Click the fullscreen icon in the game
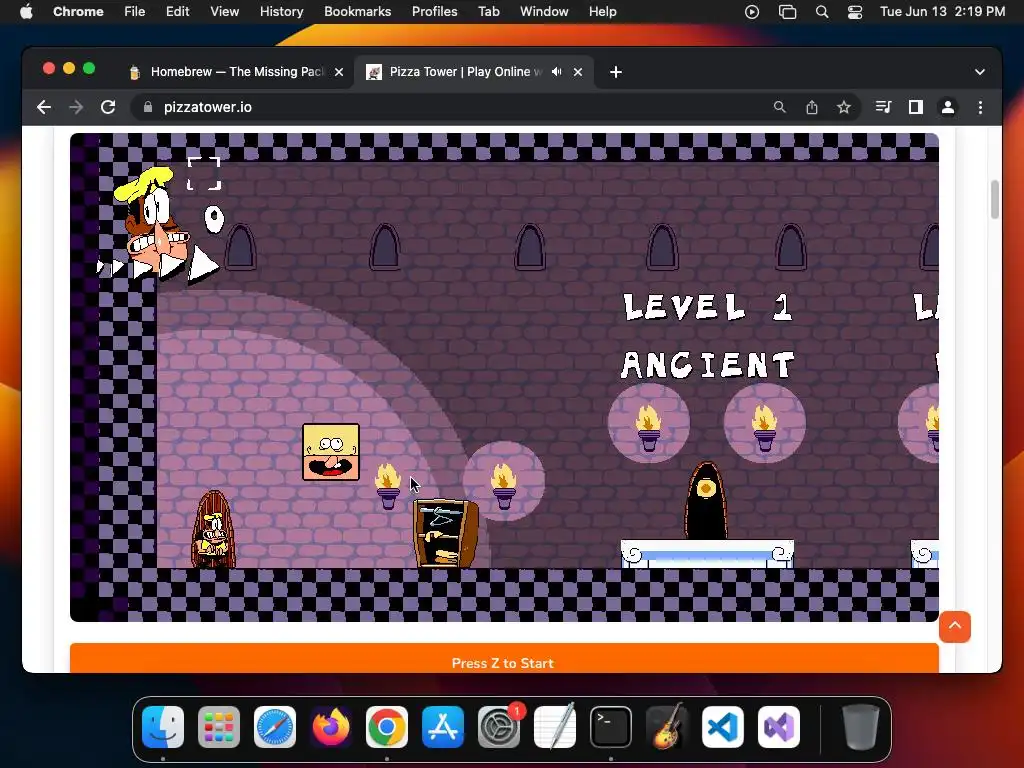The width and height of the screenshot is (1024, 768). (x=204, y=174)
